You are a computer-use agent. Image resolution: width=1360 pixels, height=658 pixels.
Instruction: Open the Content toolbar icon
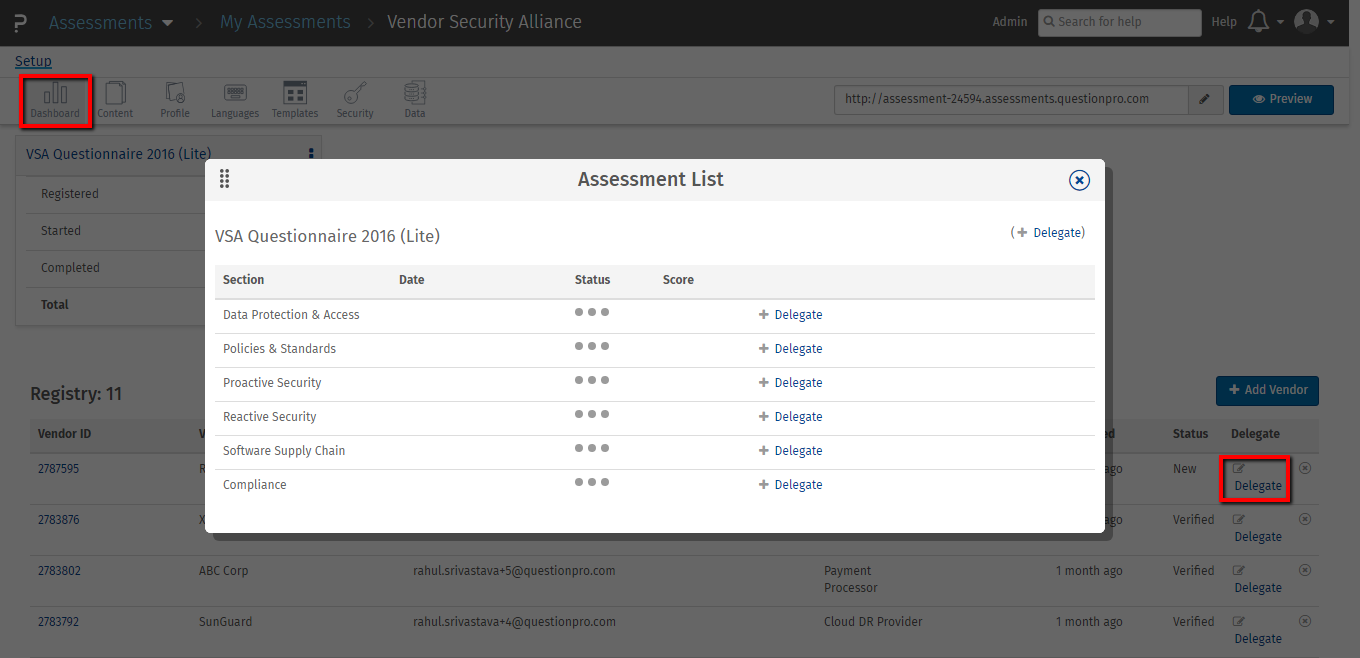(115, 100)
